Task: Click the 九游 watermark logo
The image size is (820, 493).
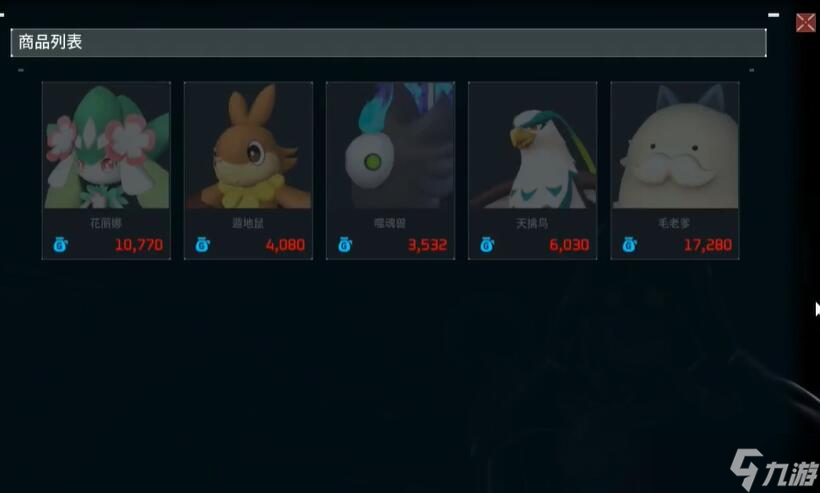Action: 775,469
